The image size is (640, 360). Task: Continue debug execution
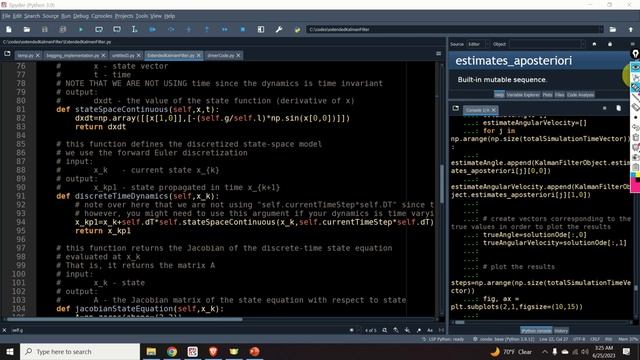(x=224, y=29)
